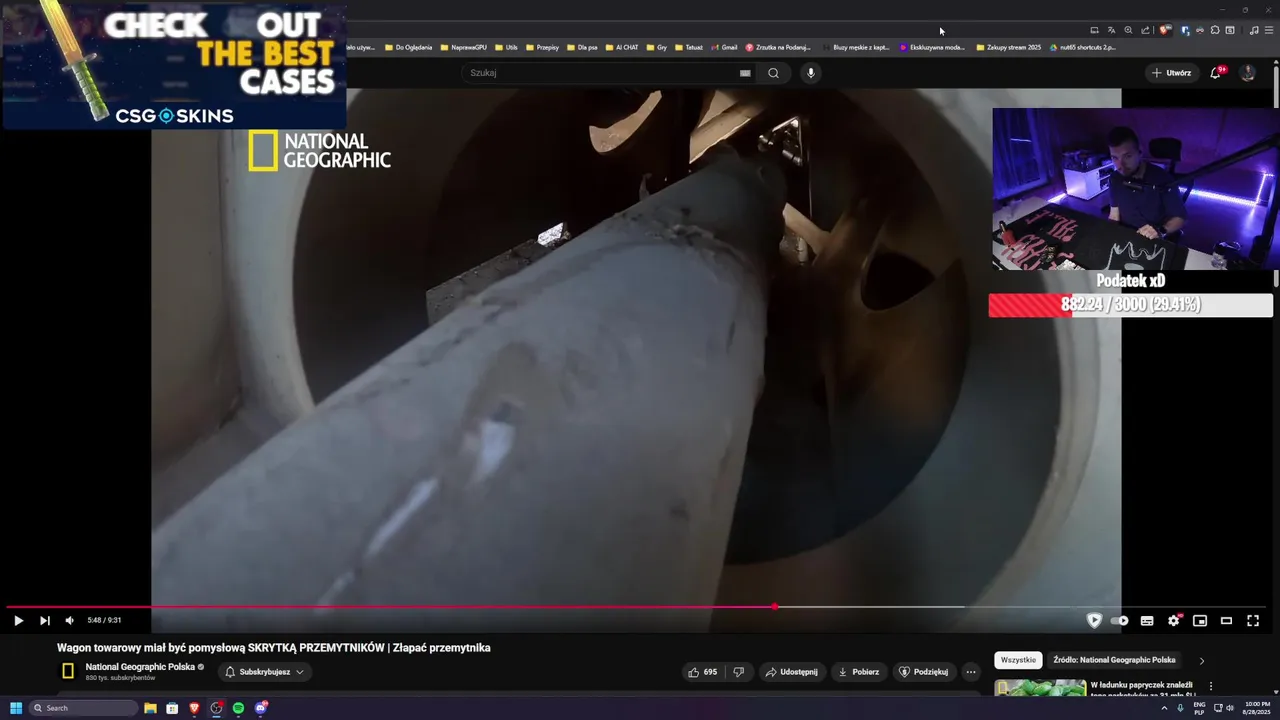Click the shield icon in player controls

(x=1094, y=621)
